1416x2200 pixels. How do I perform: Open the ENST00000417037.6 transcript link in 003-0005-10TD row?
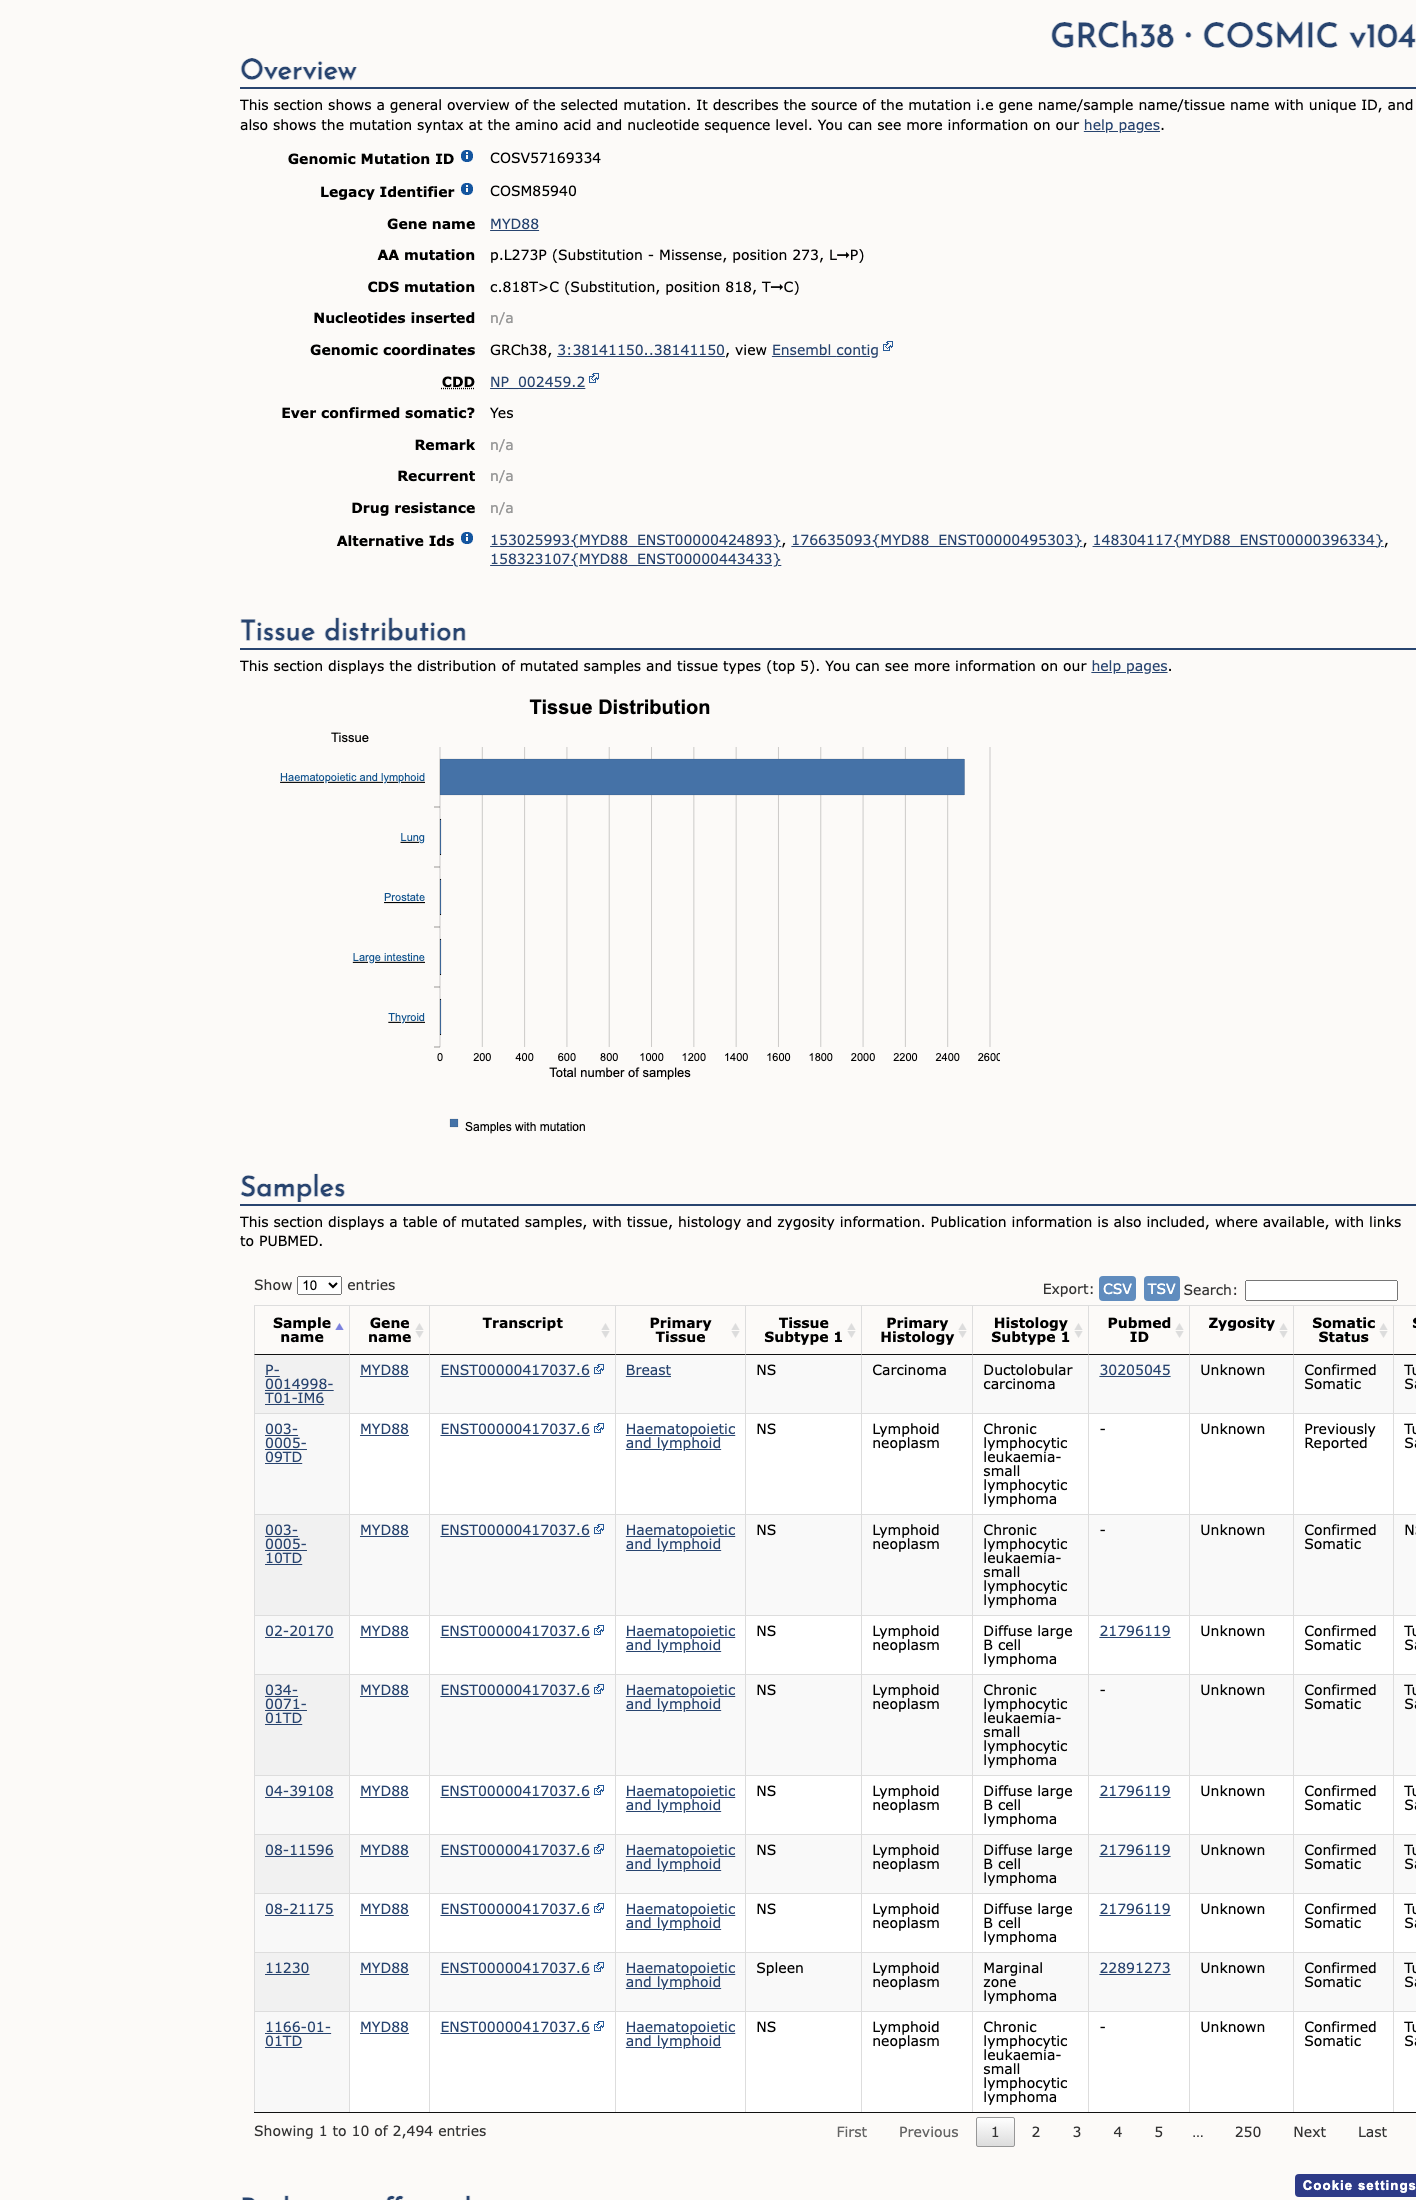pos(515,1530)
